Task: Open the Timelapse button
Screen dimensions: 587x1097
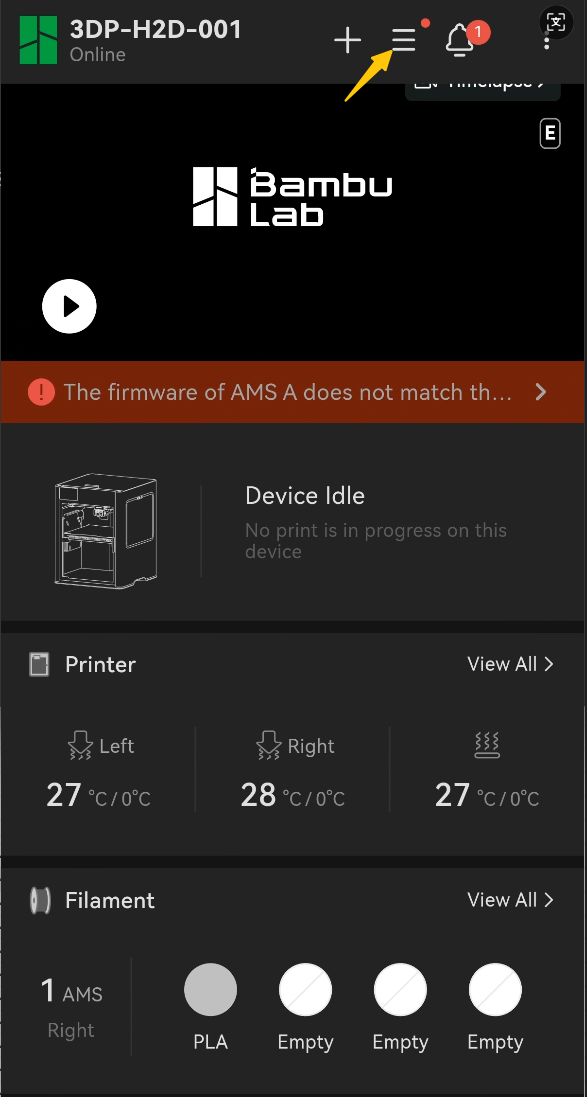Action: [x=483, y=85]
